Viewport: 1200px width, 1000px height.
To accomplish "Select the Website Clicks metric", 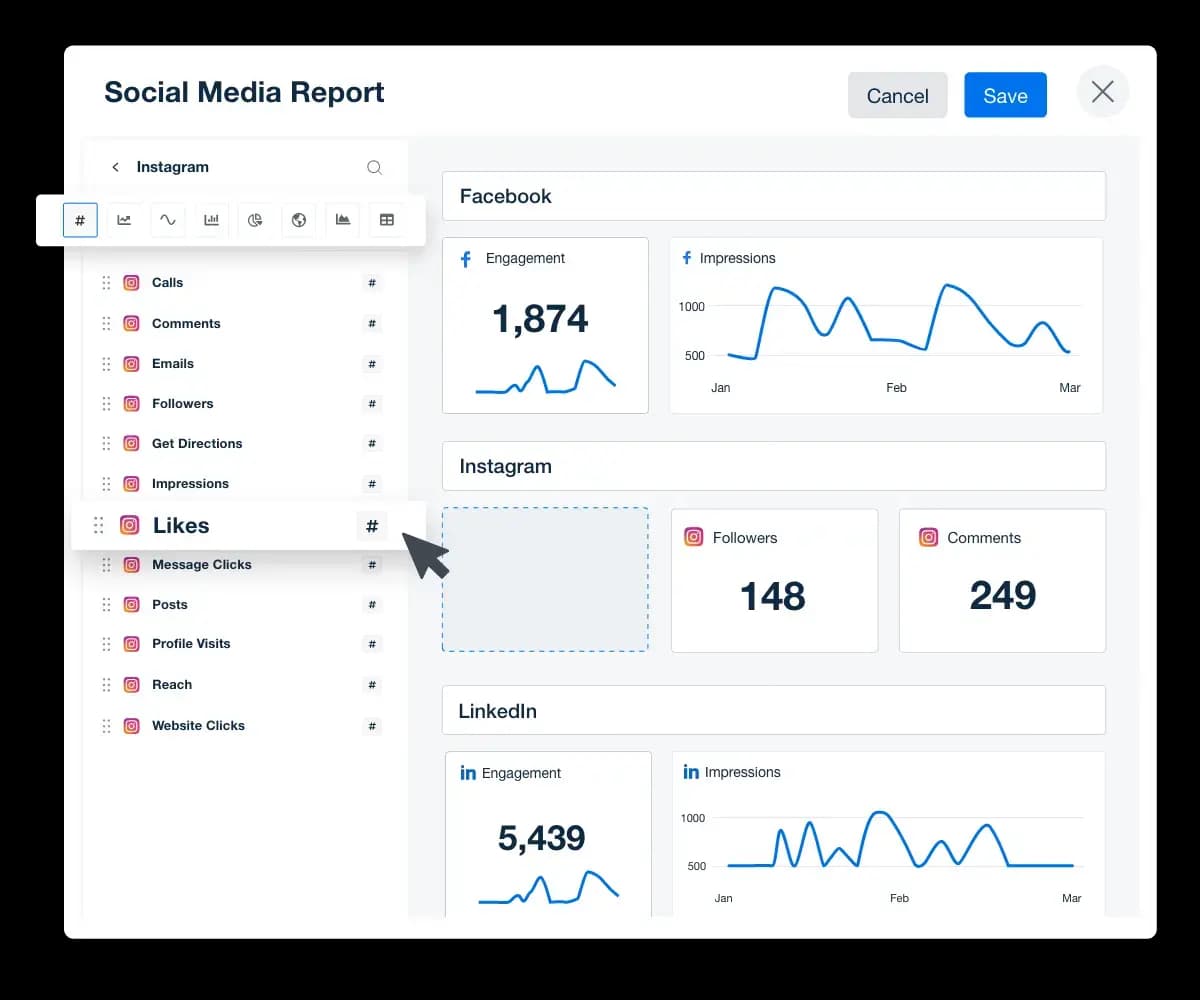I will [x=198, y=726].
